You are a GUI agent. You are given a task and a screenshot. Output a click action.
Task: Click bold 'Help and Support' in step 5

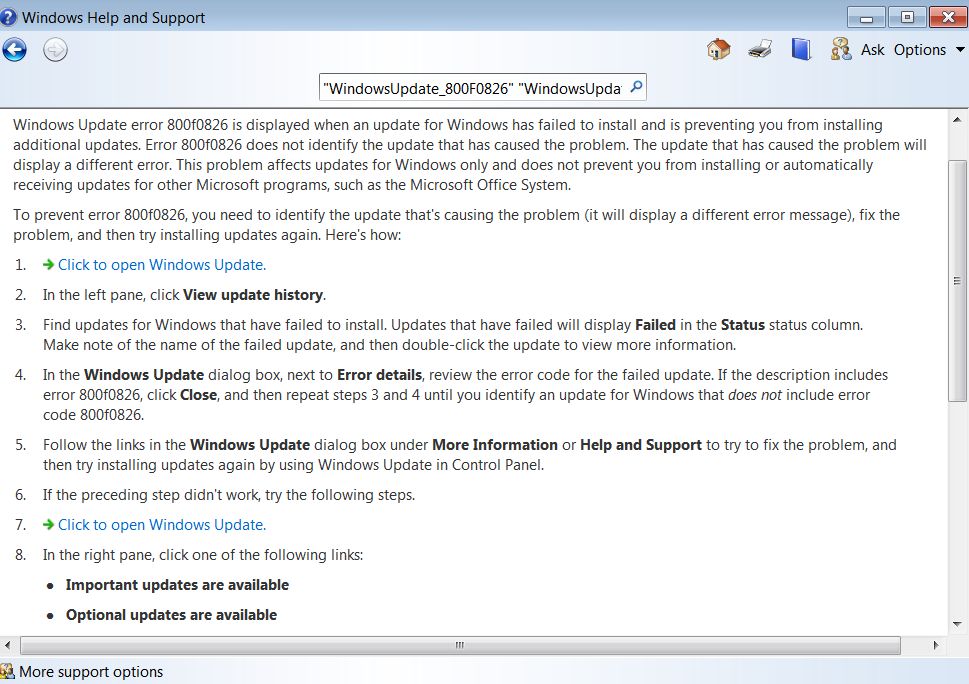click(641, 445)
